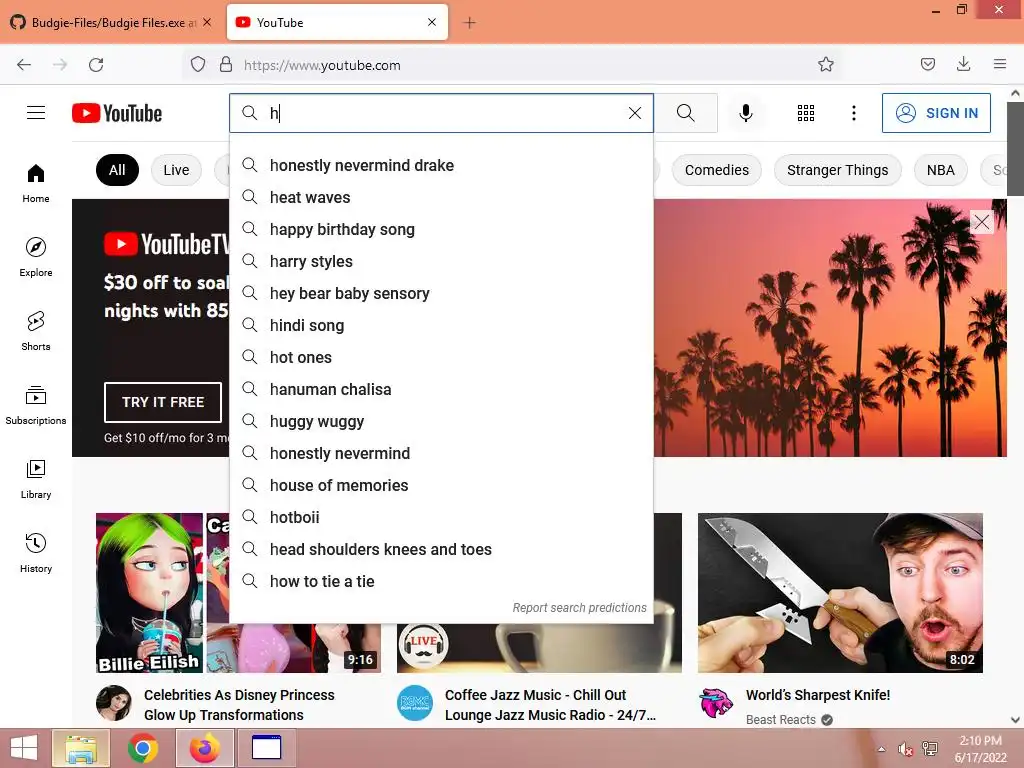This screenshot has height=768, width=1024.
Task: Click the lock site info icon
Action: point(226,64)
